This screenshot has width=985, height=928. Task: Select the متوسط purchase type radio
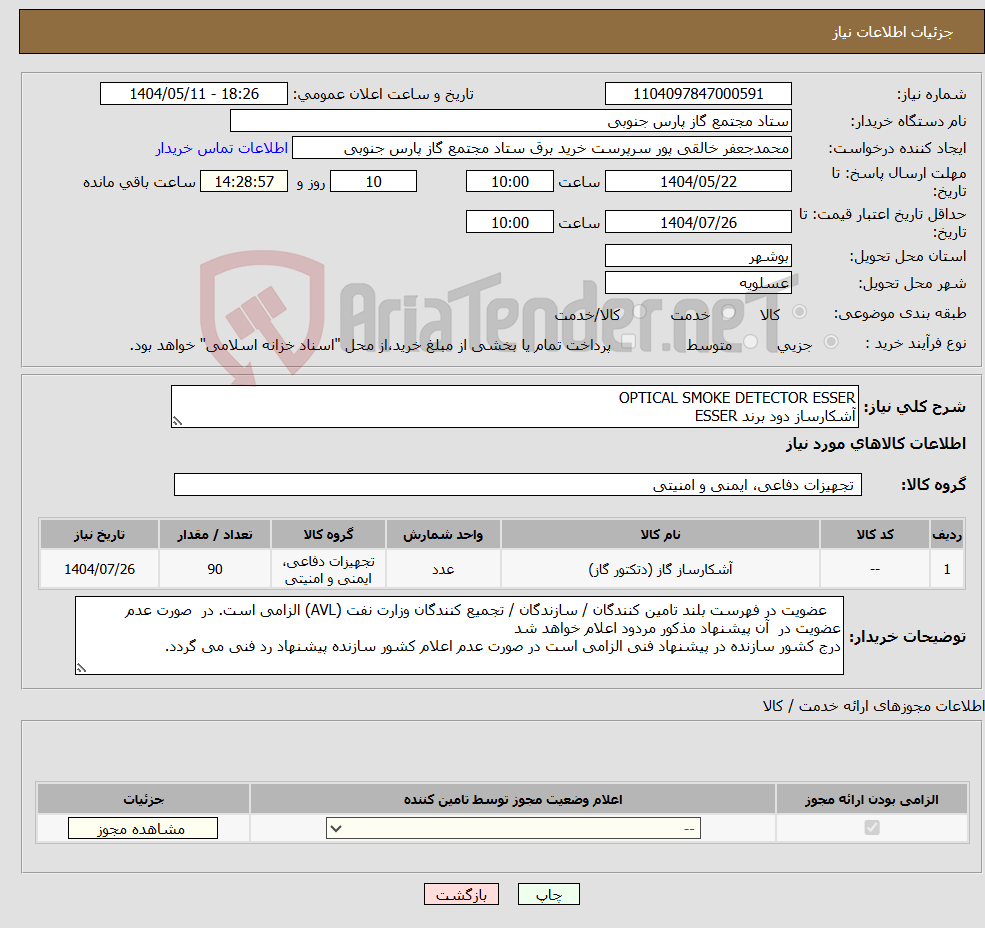(751, 342)
